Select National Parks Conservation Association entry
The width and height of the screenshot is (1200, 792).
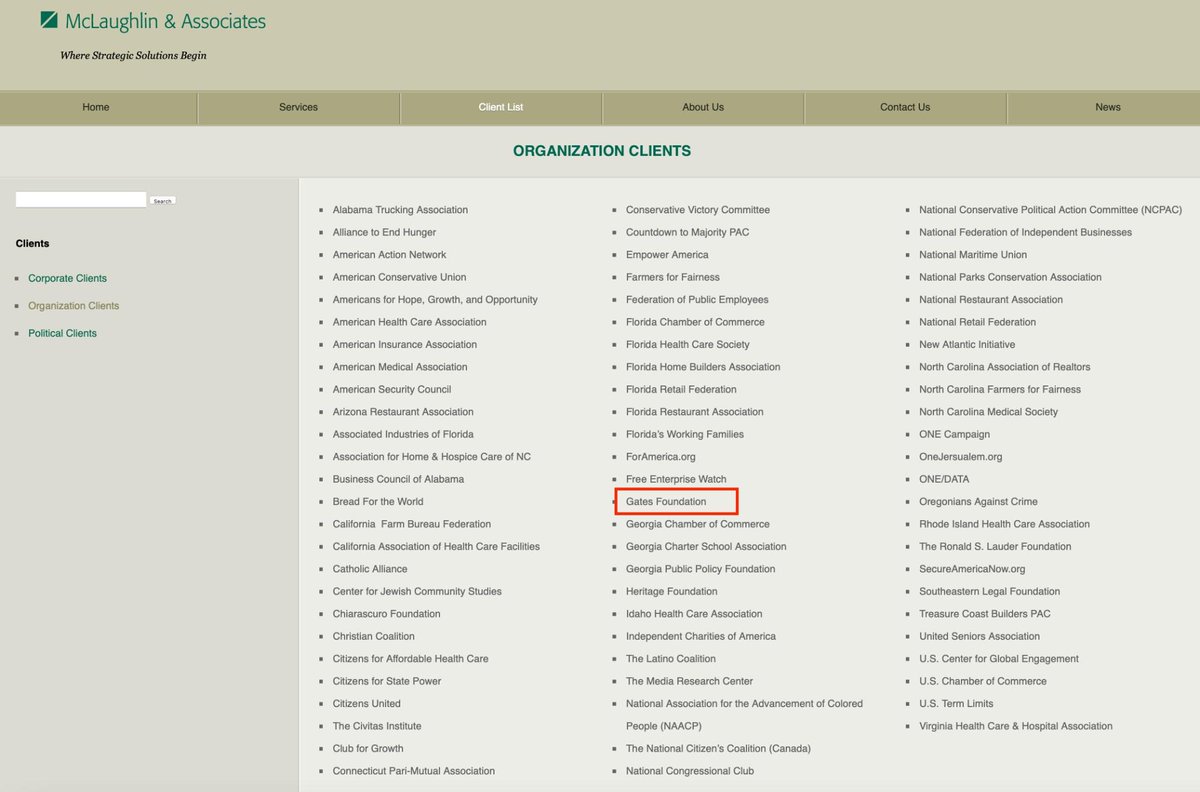tap(1010, 277)
